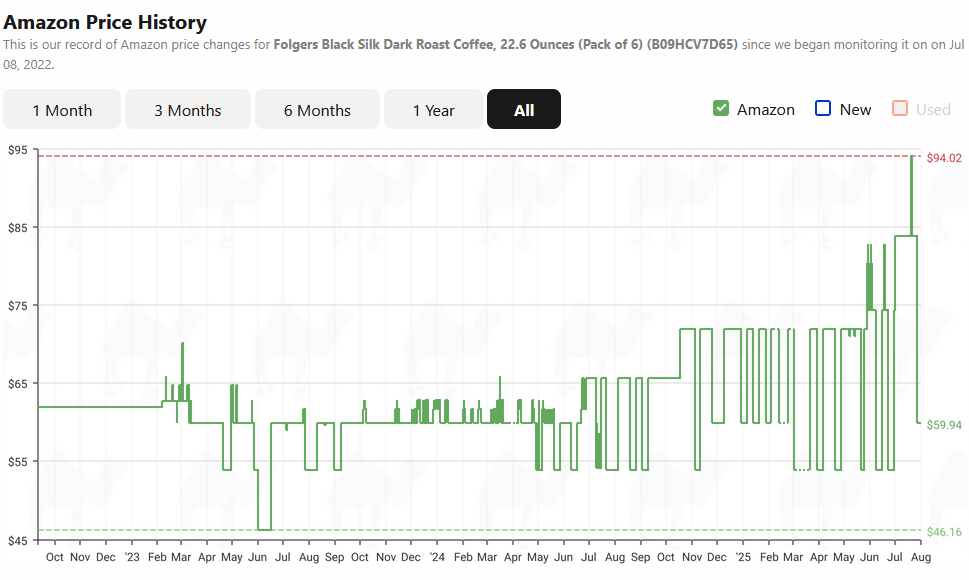Click the Used legend label
The width and height of the screenshot is (969, 580).
(x=933, y=109)
